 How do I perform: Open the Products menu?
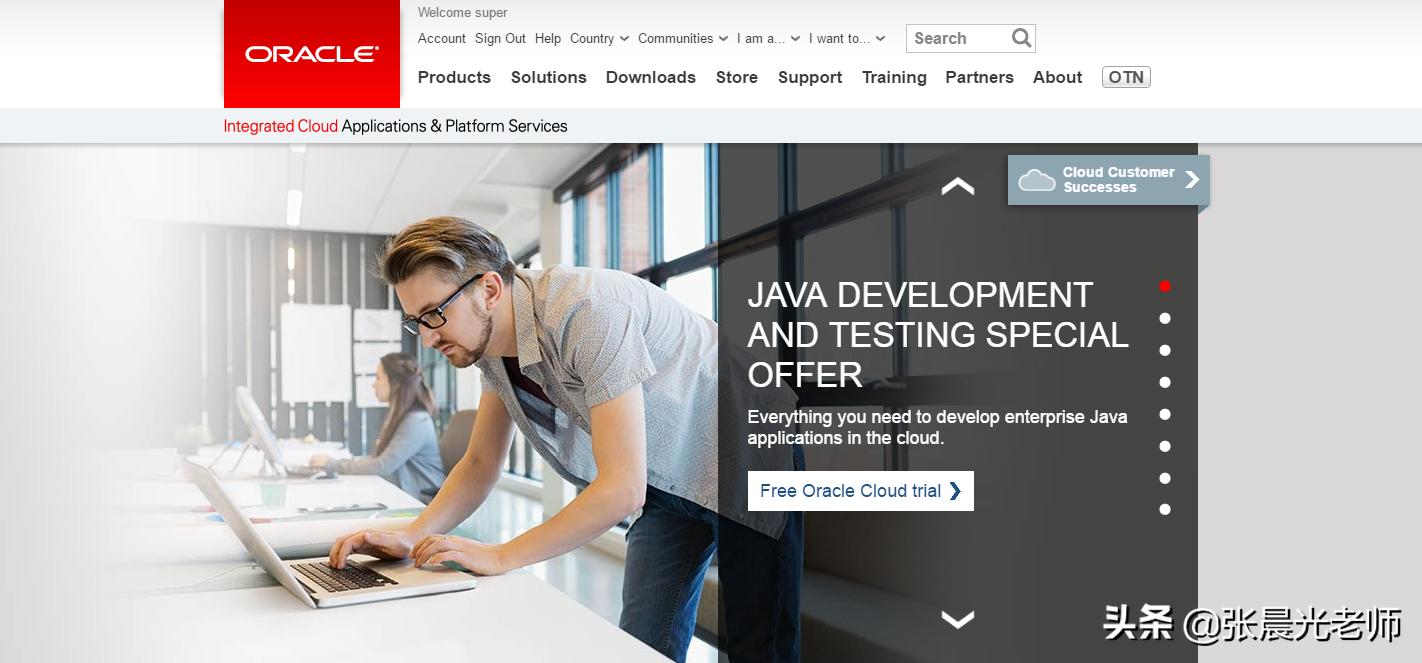pyautogui.click(x=454, y=77)
